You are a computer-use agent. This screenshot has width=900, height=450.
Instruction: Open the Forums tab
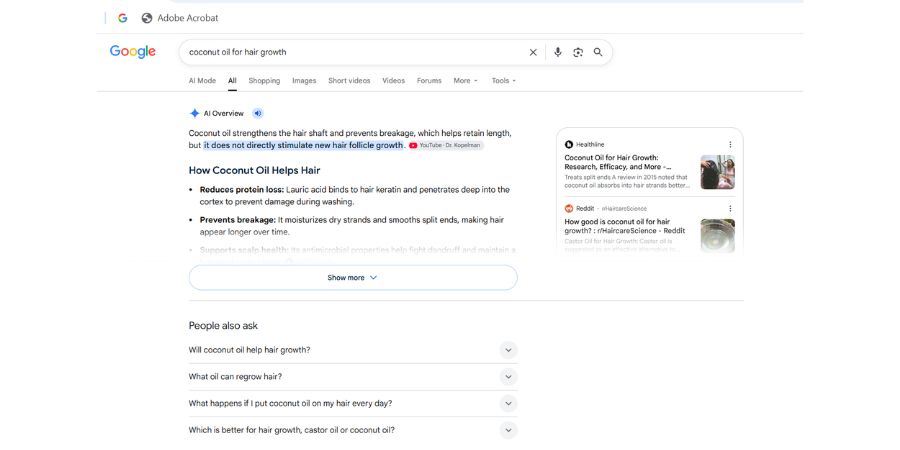(429, 81)
